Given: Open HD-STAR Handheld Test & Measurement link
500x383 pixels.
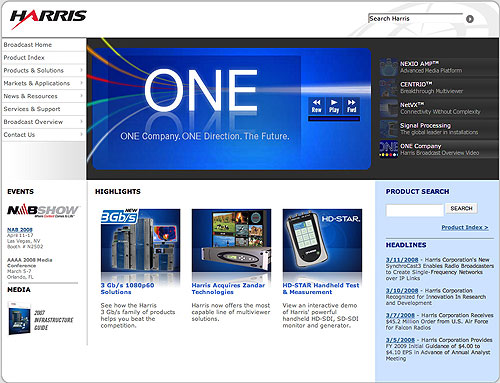Looking at the screenshot, I should [321, 289].
